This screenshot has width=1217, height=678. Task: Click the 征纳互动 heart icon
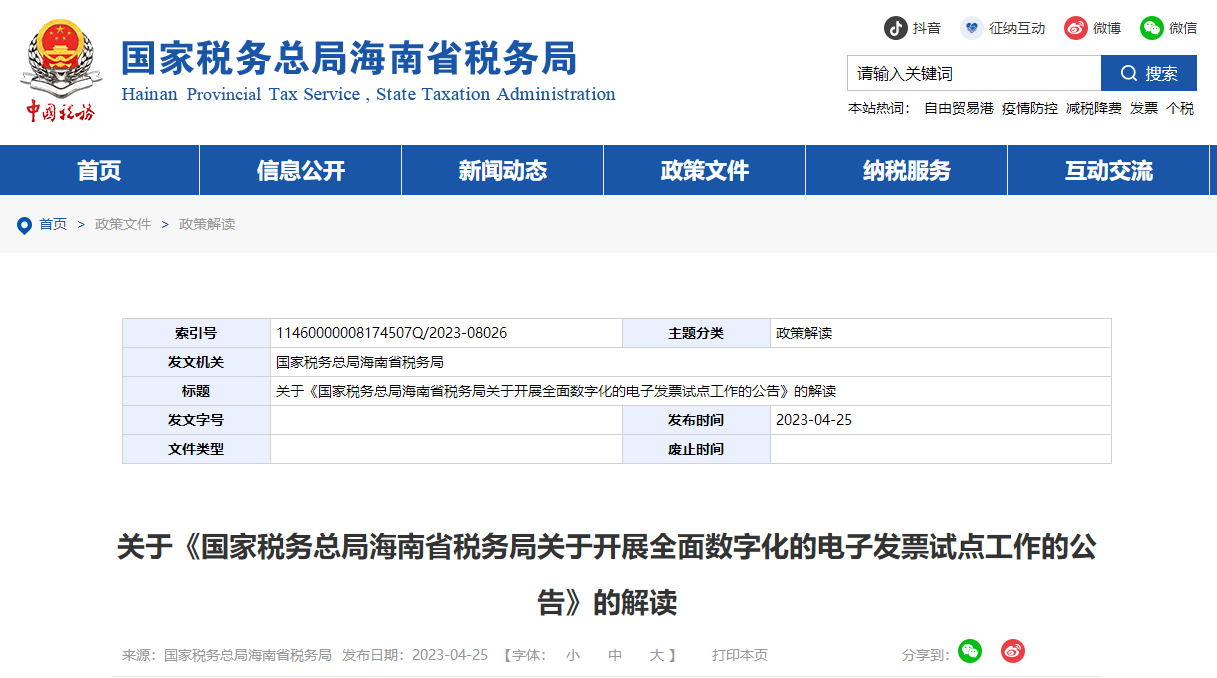click(x=971, y=28)
